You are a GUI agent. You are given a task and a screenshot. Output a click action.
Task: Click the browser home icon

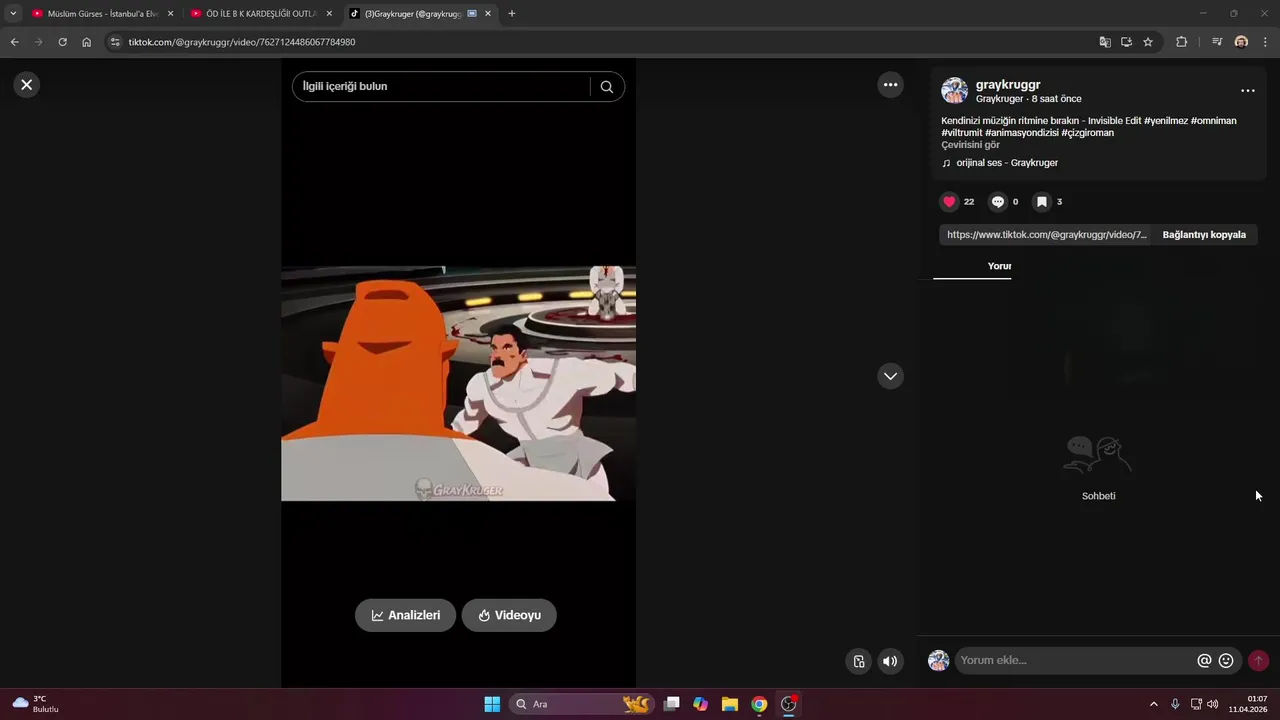[87, 42]
